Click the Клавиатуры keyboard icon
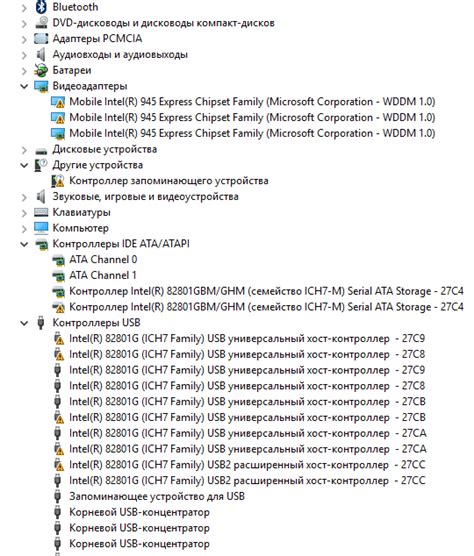The image size is (474, 556). [41, 212]
